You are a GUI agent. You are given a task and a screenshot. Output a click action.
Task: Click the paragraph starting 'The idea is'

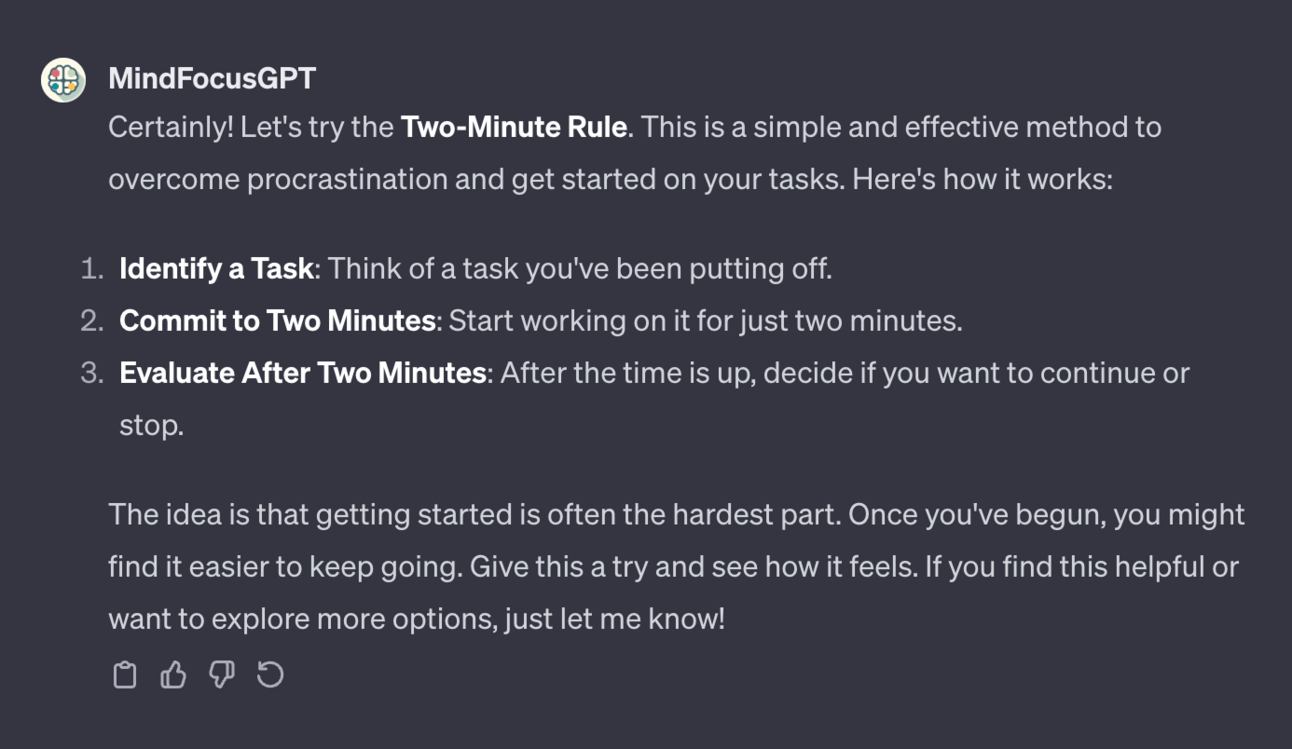click(x=676, y=567)
